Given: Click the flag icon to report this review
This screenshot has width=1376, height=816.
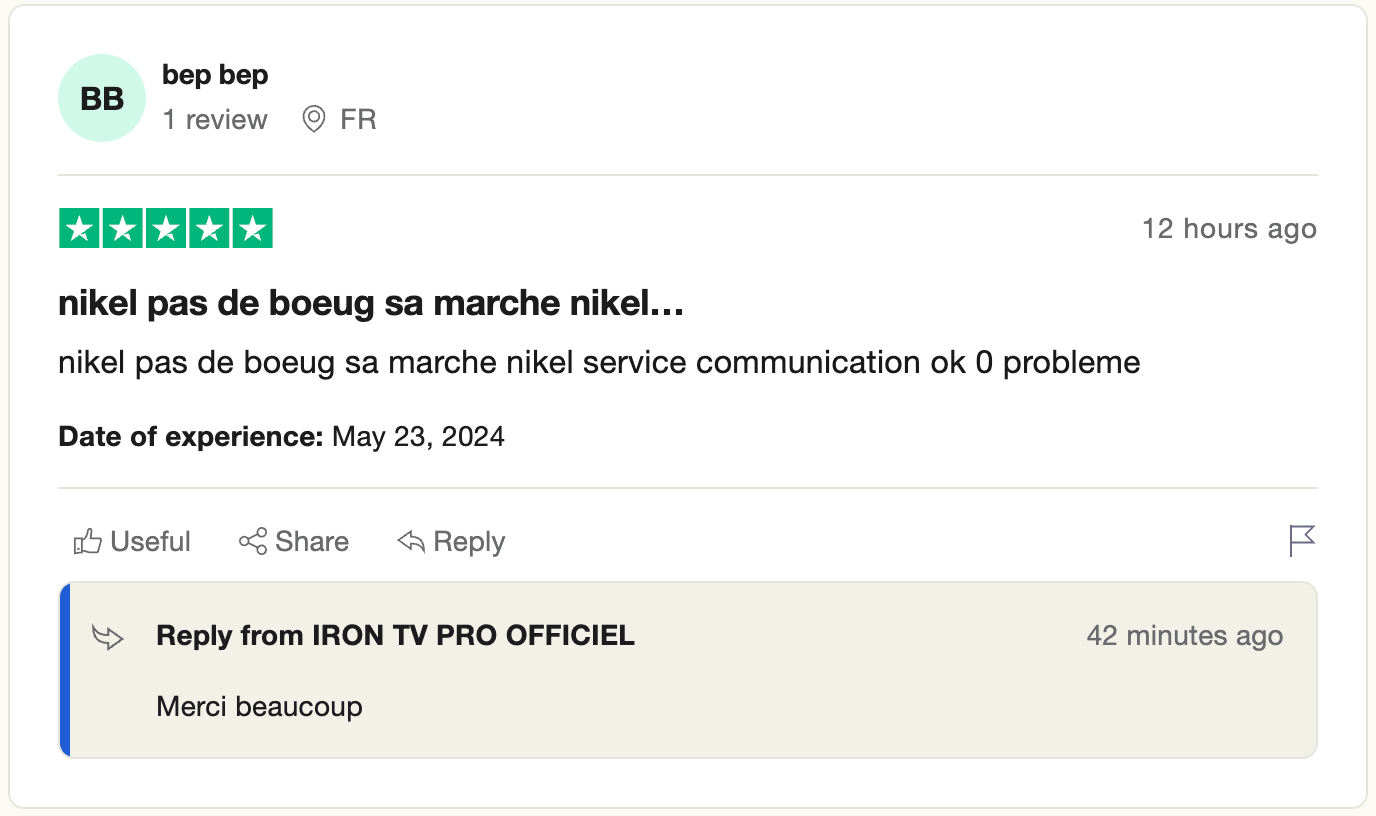Looking at the screenshot, I should pos(1301,541).
